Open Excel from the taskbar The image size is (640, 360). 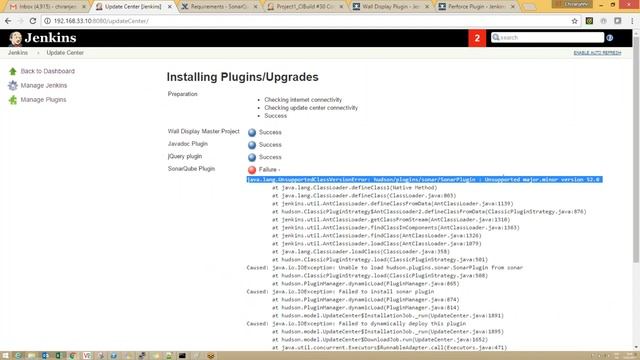[x=58, y=356]
